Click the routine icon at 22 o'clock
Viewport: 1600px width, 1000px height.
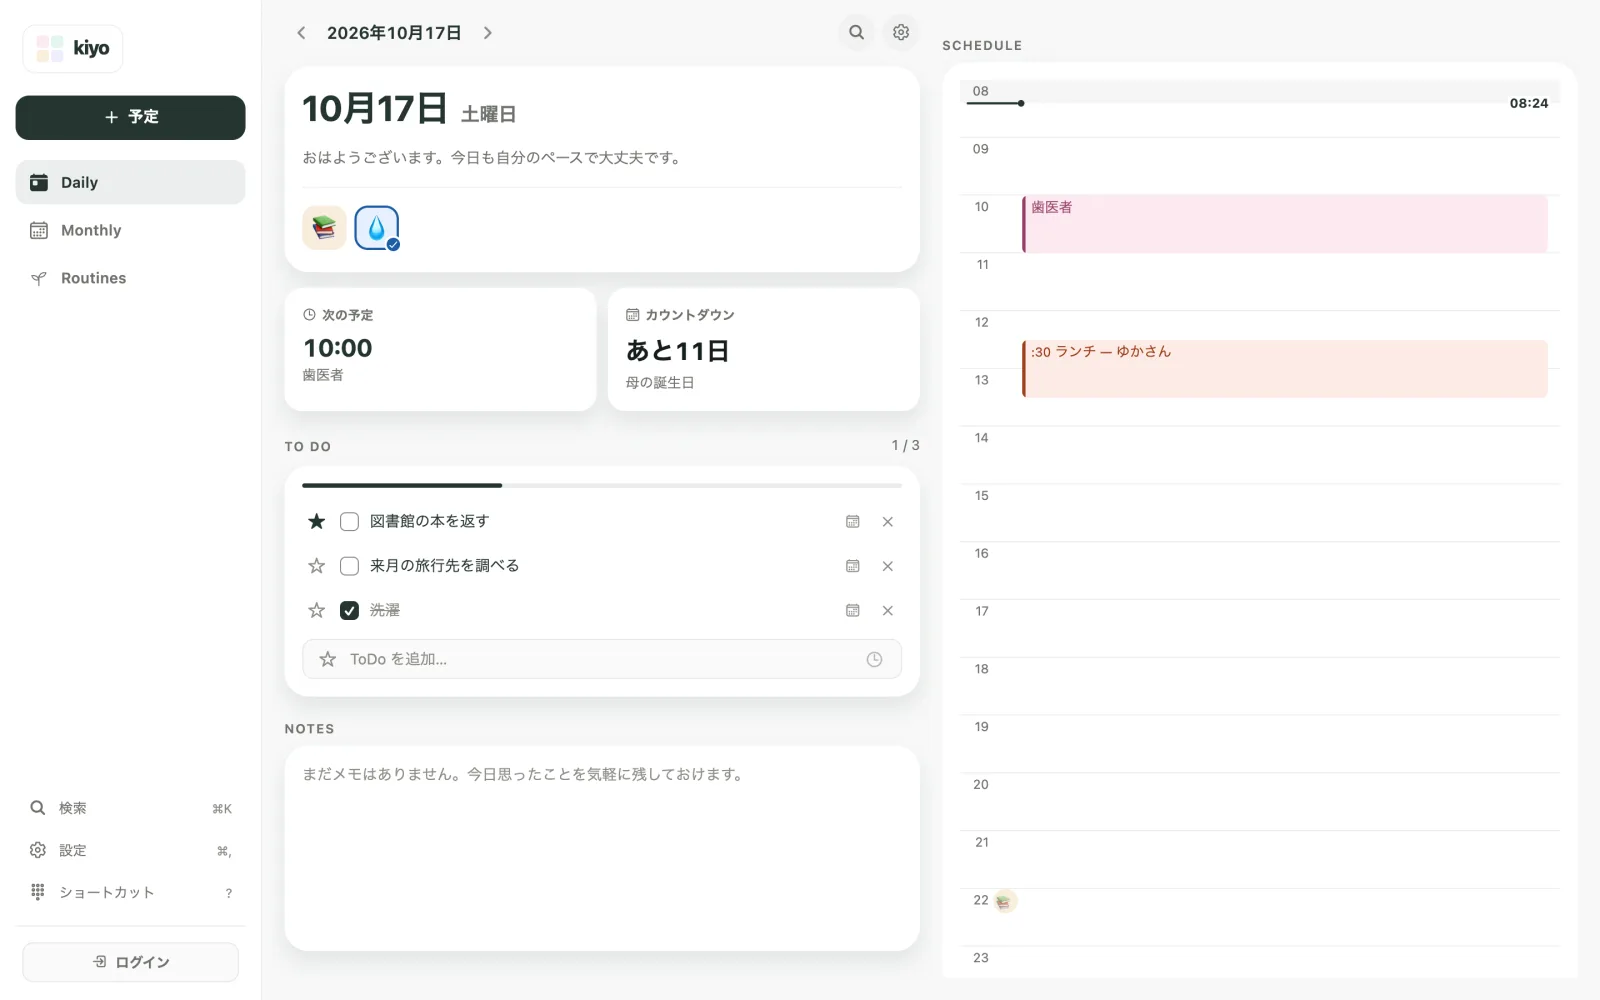click(1005, 901)
